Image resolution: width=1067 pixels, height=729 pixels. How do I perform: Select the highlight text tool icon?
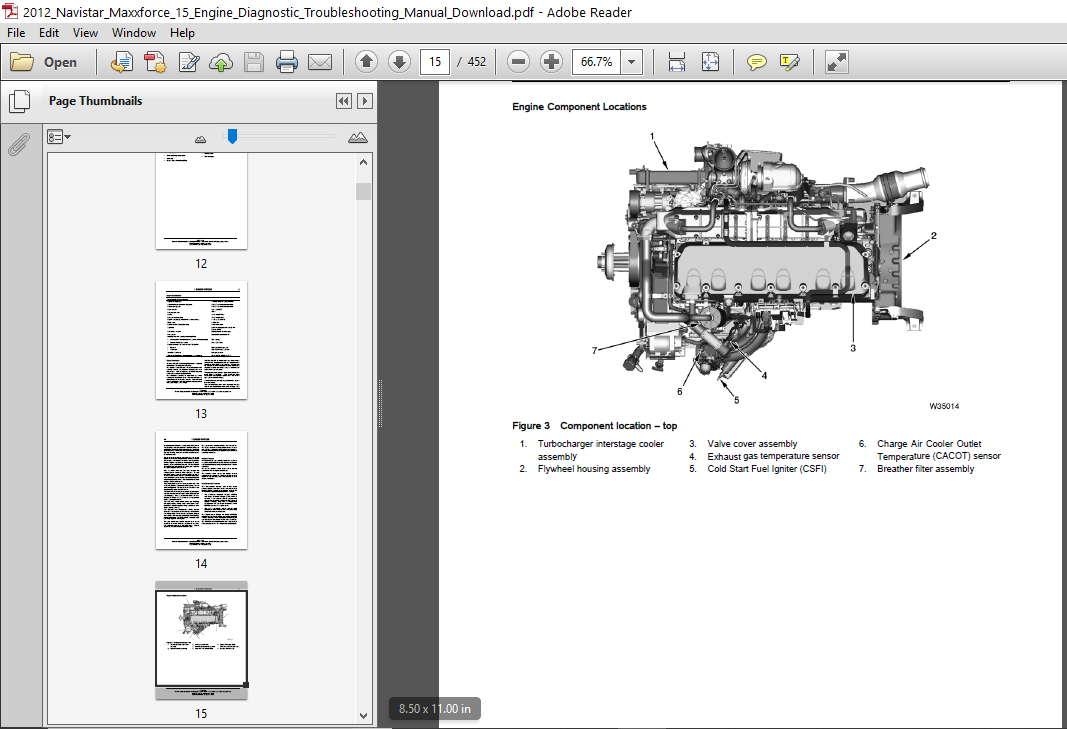[789, 62]
